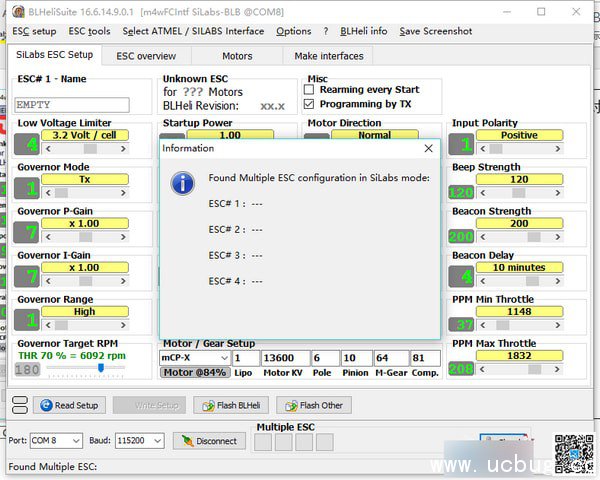Select the first Multiple ESC box
Viewport: 600px width, 480px height.
(x=262, y=441)
